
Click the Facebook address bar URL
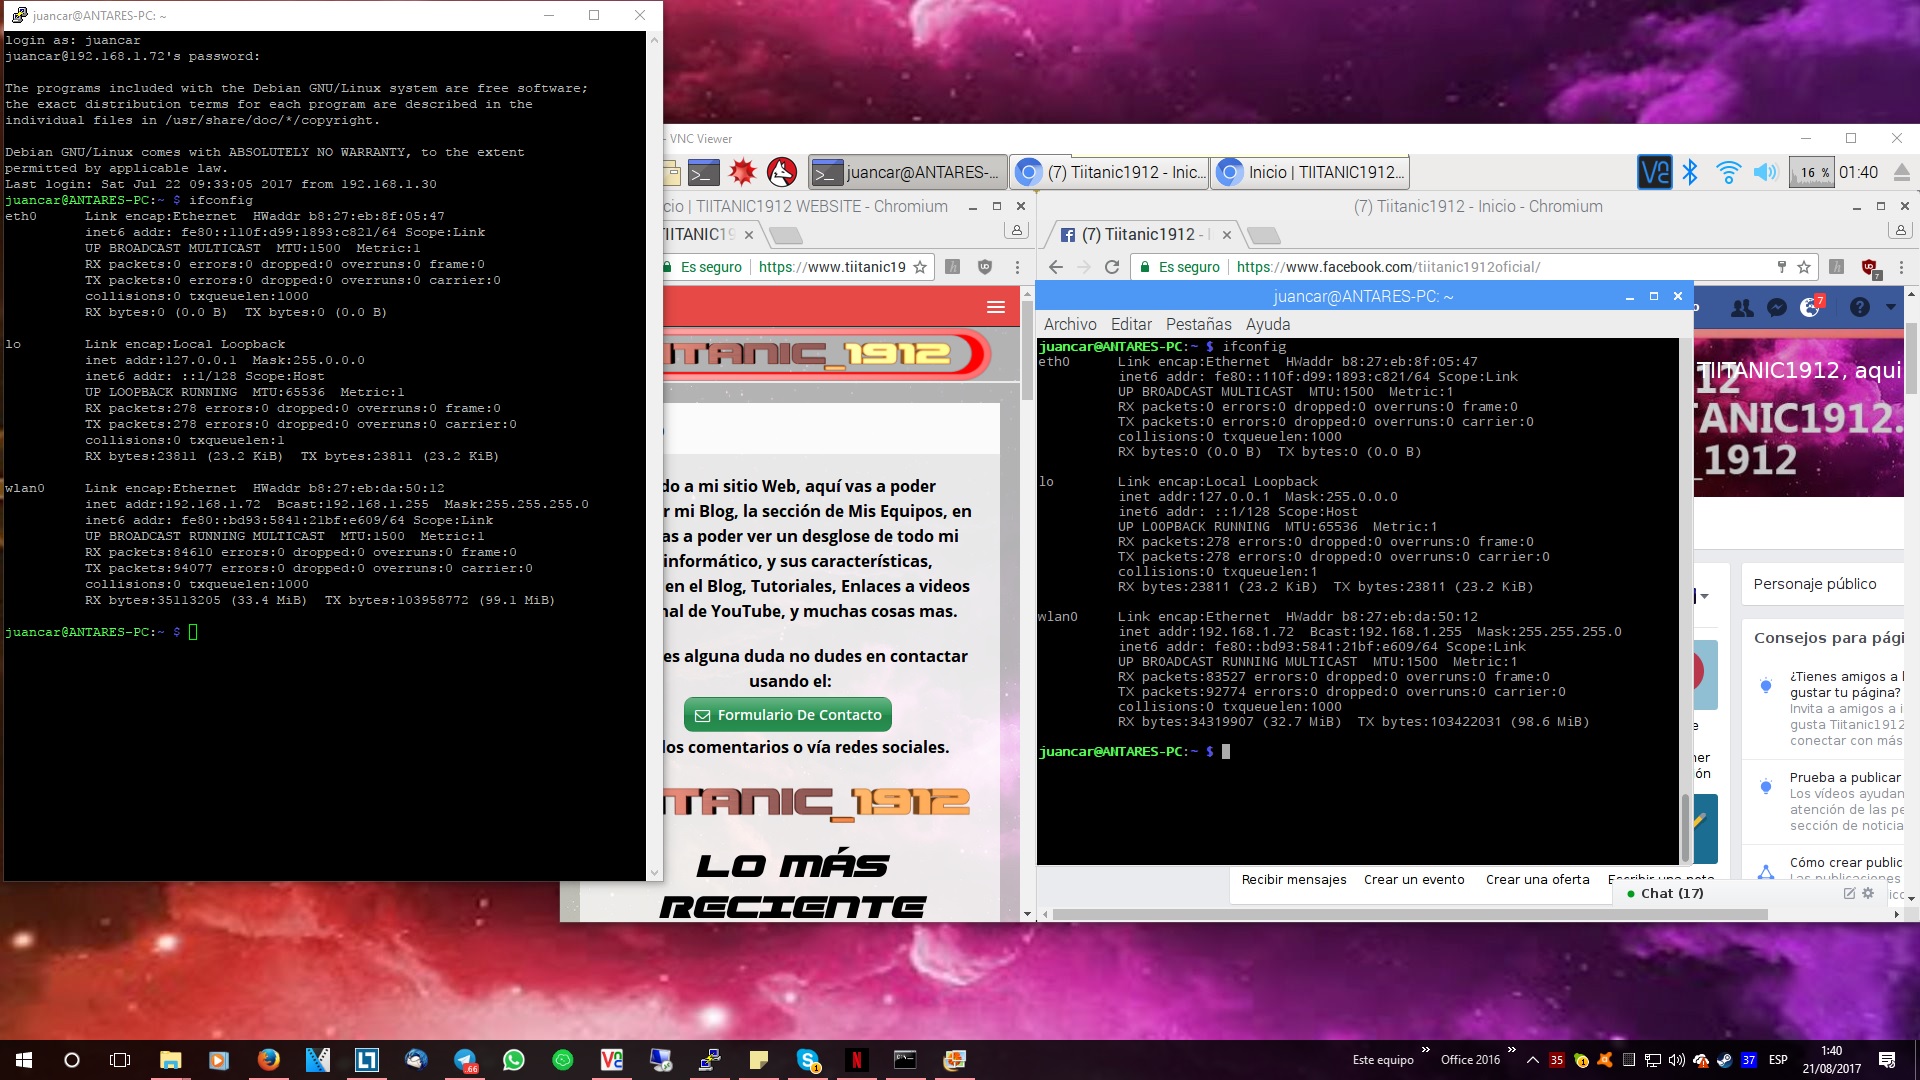(x=1388, y=267)
